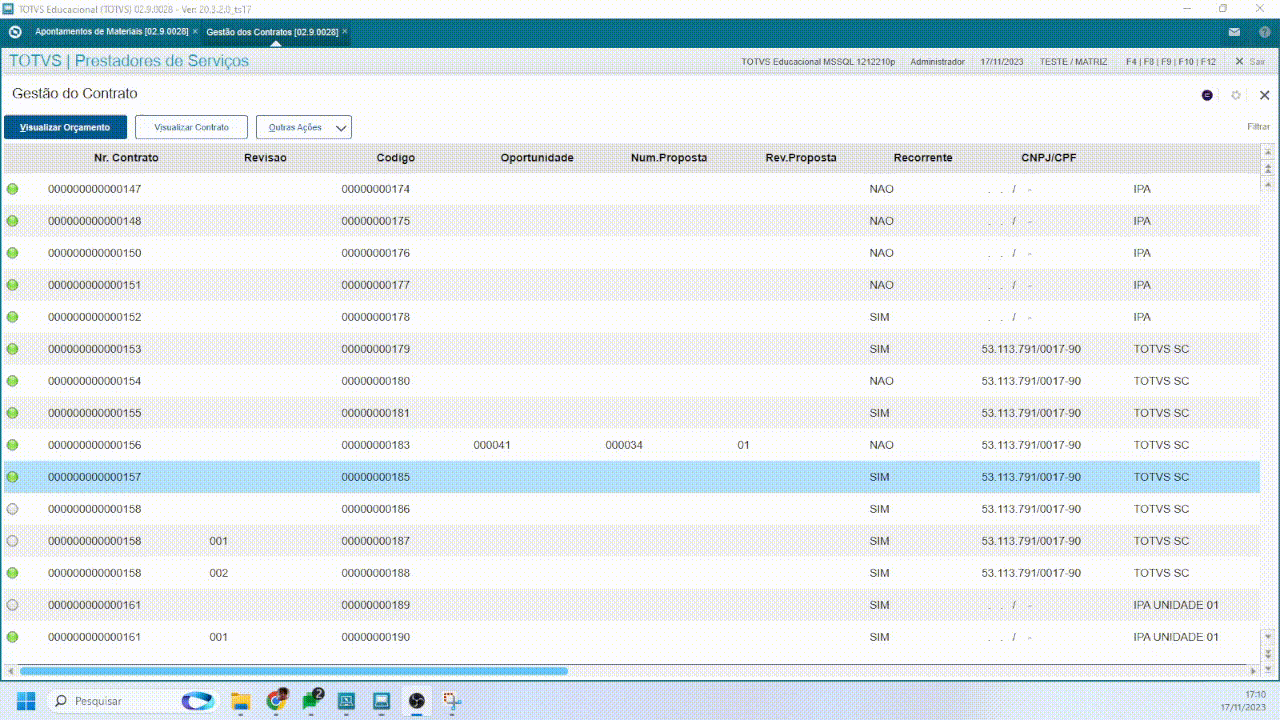Open the mail envelope icon
Image resolution: width=1280 pixels, height=720 pixels.
tap(1235, 32)
